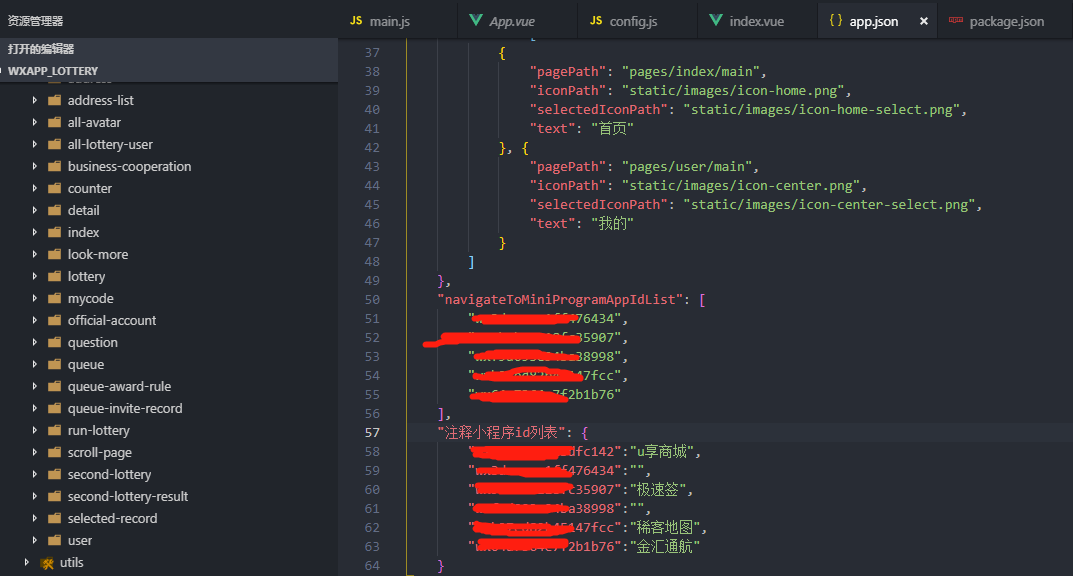
Task: Click the "我的" text value
Action: (612, 224)
